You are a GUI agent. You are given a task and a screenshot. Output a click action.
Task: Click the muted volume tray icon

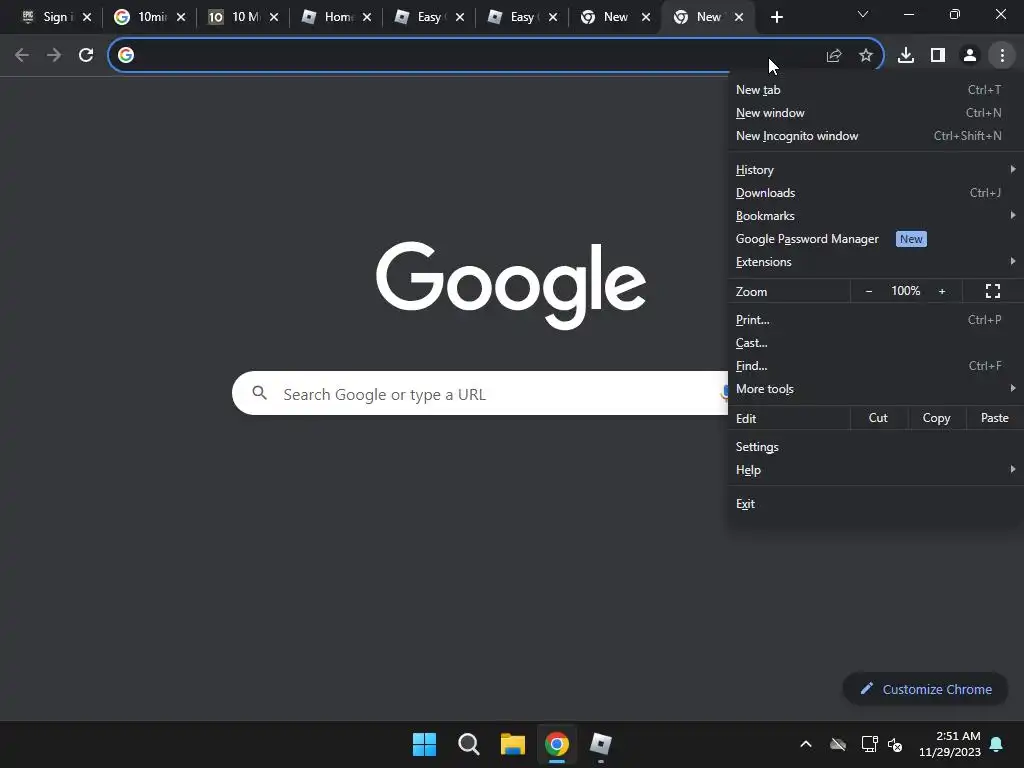pos(895,744)
